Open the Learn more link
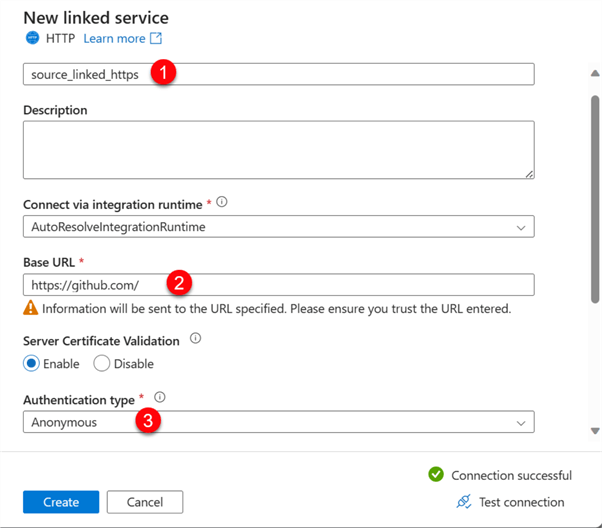602x528 pixels. (x=114, y=39)
